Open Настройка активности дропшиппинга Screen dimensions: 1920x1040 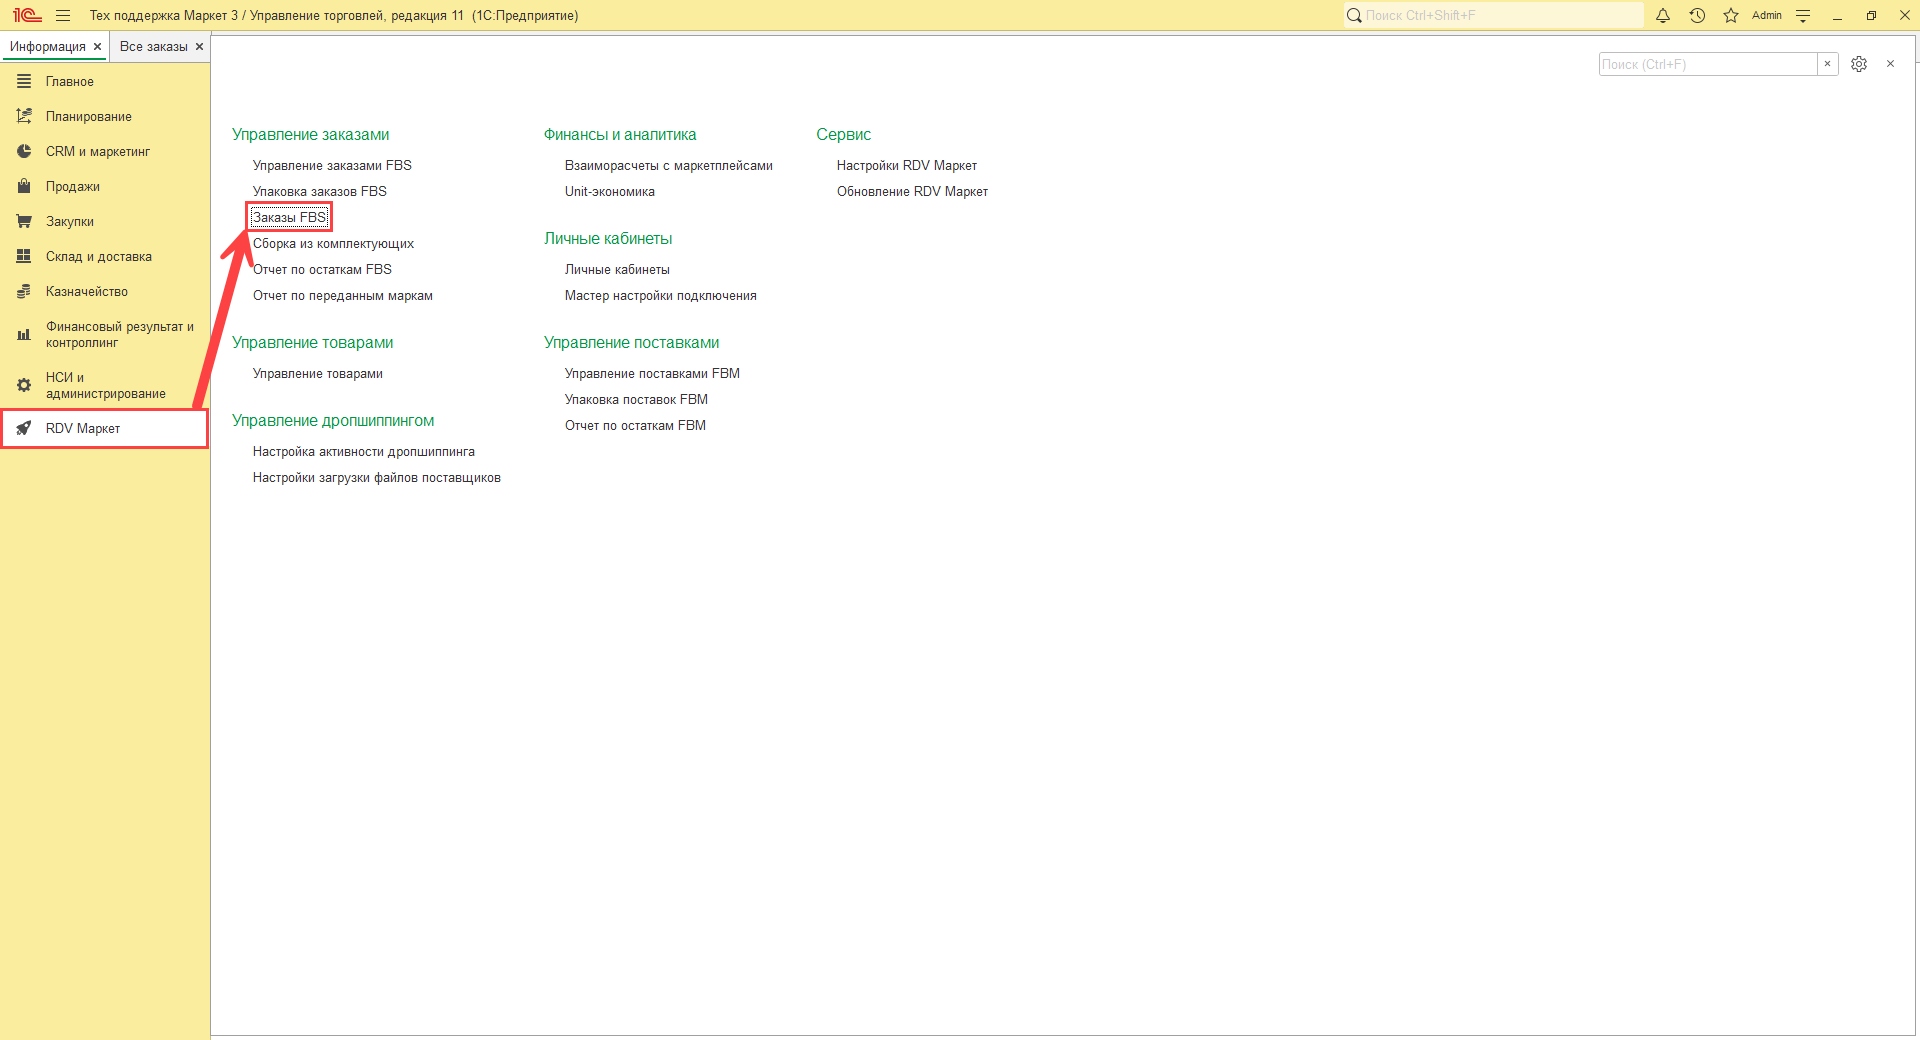coord(364,451)
